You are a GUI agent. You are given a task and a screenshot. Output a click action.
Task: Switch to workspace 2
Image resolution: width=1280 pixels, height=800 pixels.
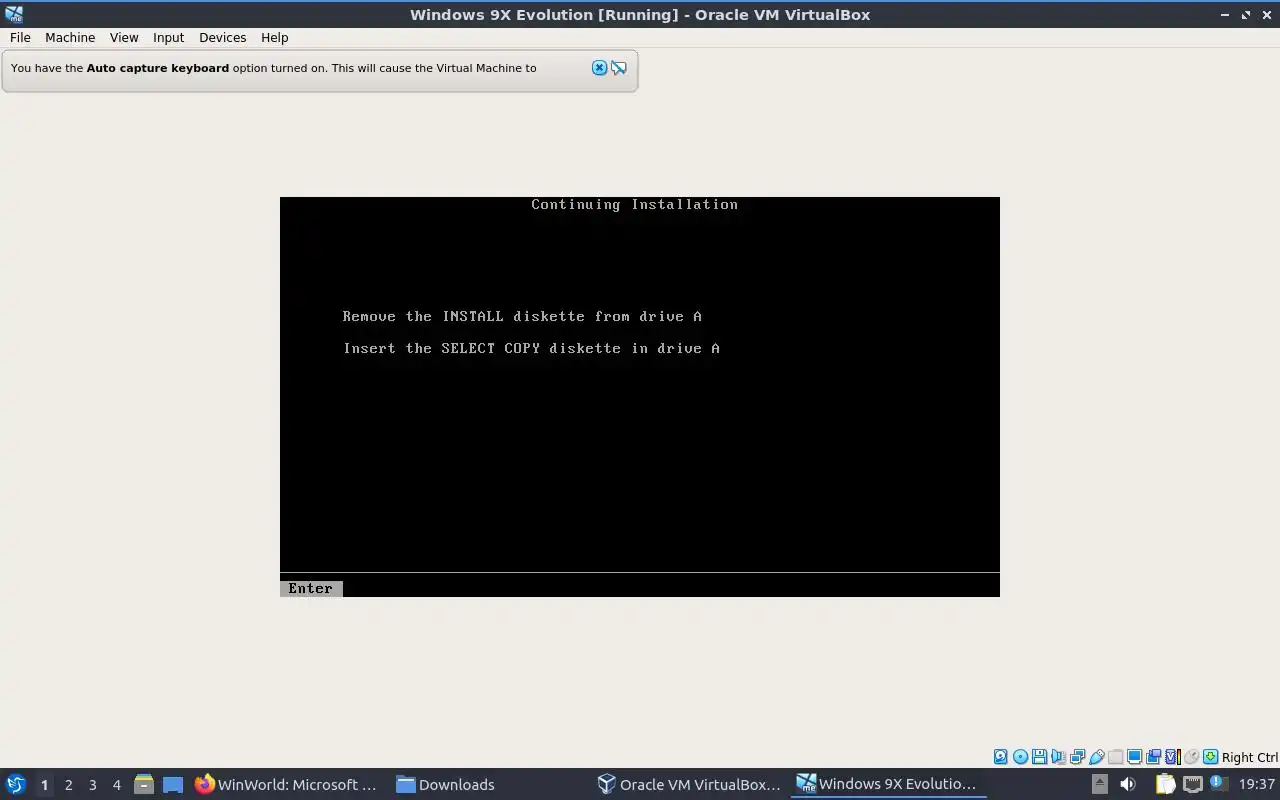(x=68, y=784)
